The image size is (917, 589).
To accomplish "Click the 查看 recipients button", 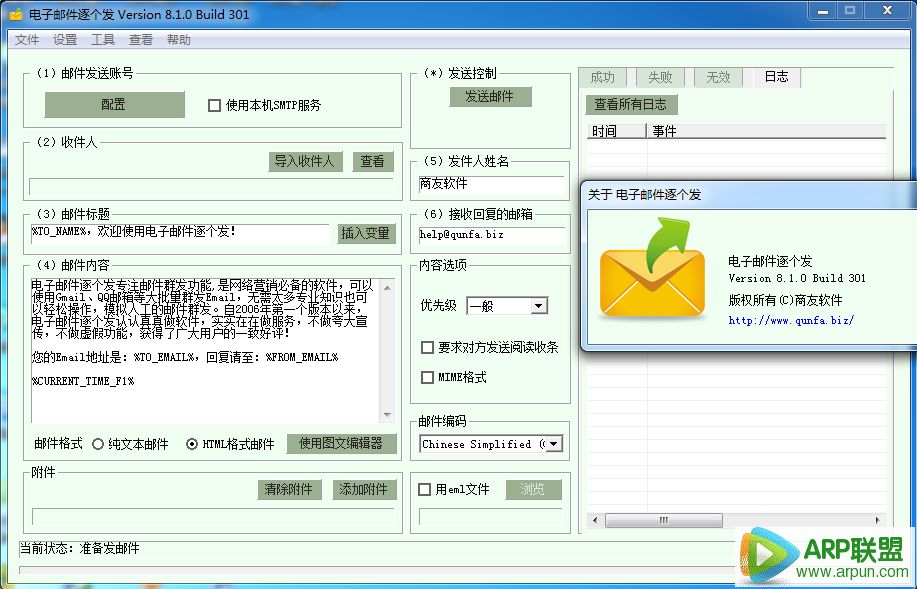I will tap(373, 161).
